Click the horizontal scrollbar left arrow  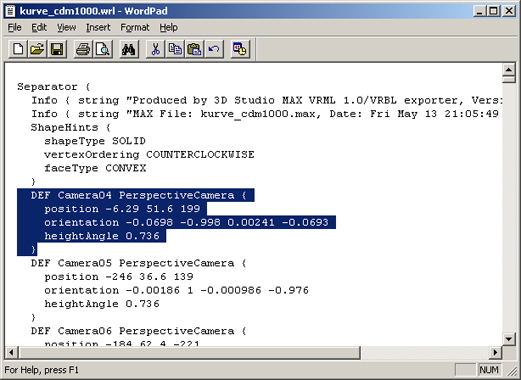[x=12, y=352]
